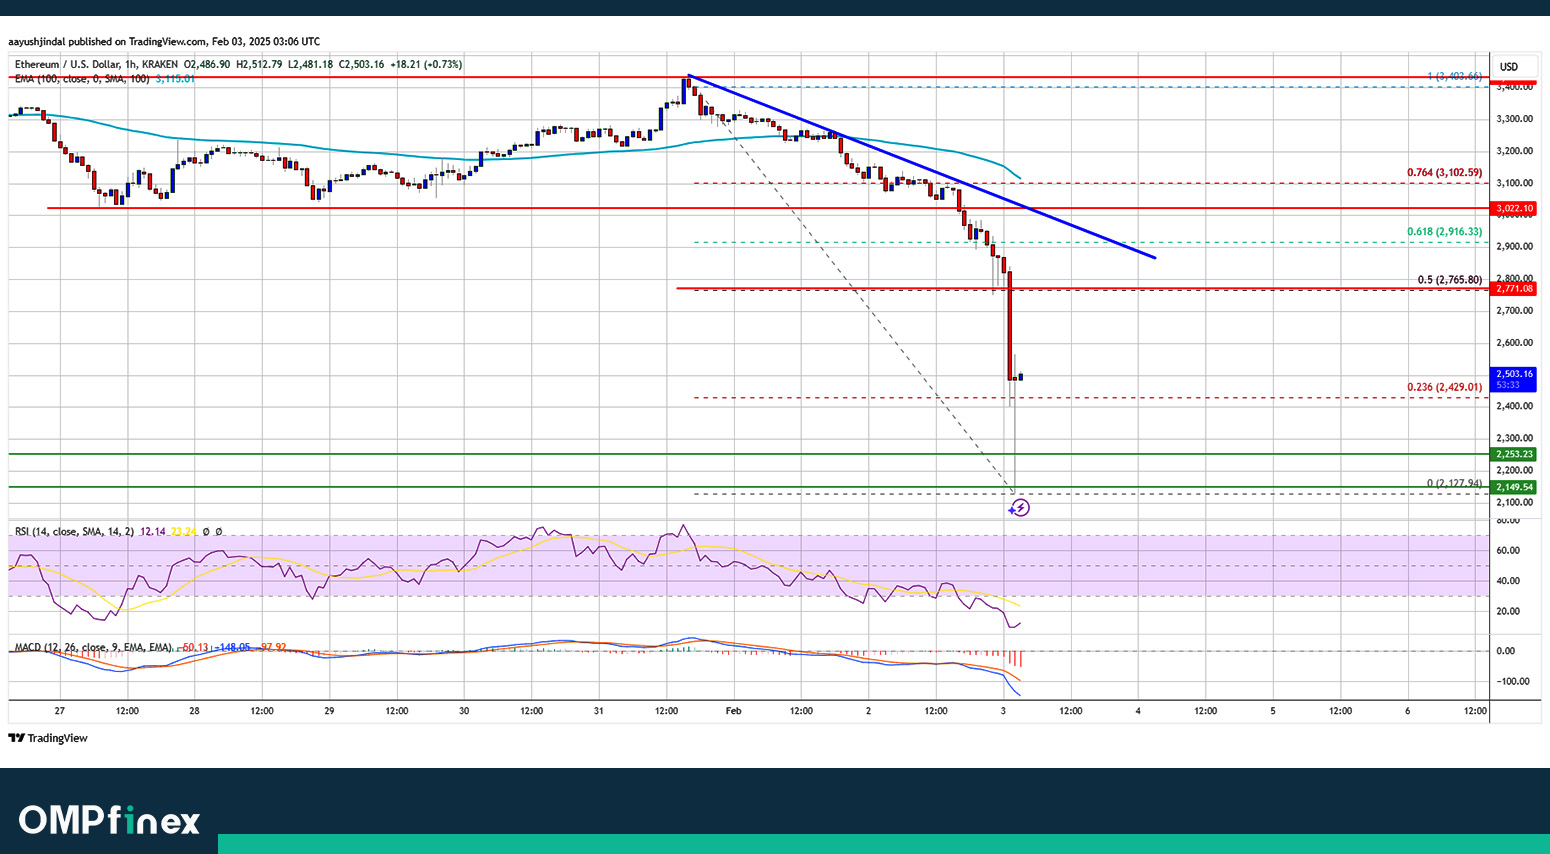Click the blue 2,503.16 current price label
Viewport: 1550px width, 854px height.
tap(1514, 379)
